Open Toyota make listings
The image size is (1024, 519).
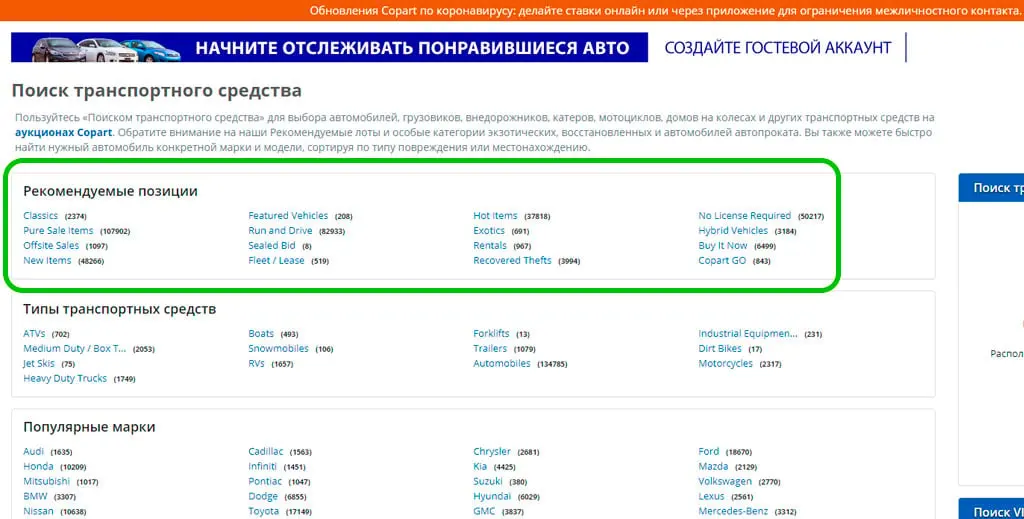click(x=263, y=512)
